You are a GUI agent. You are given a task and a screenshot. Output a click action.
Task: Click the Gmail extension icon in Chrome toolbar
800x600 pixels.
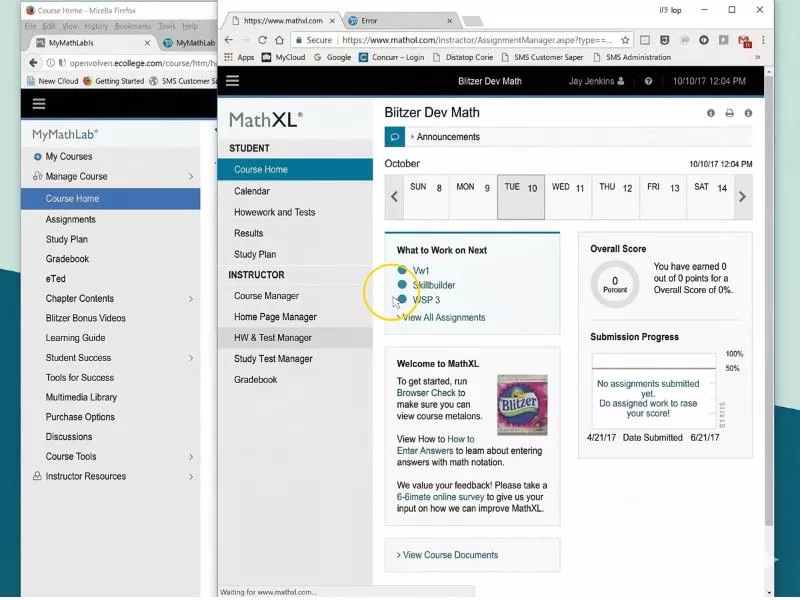744,40
